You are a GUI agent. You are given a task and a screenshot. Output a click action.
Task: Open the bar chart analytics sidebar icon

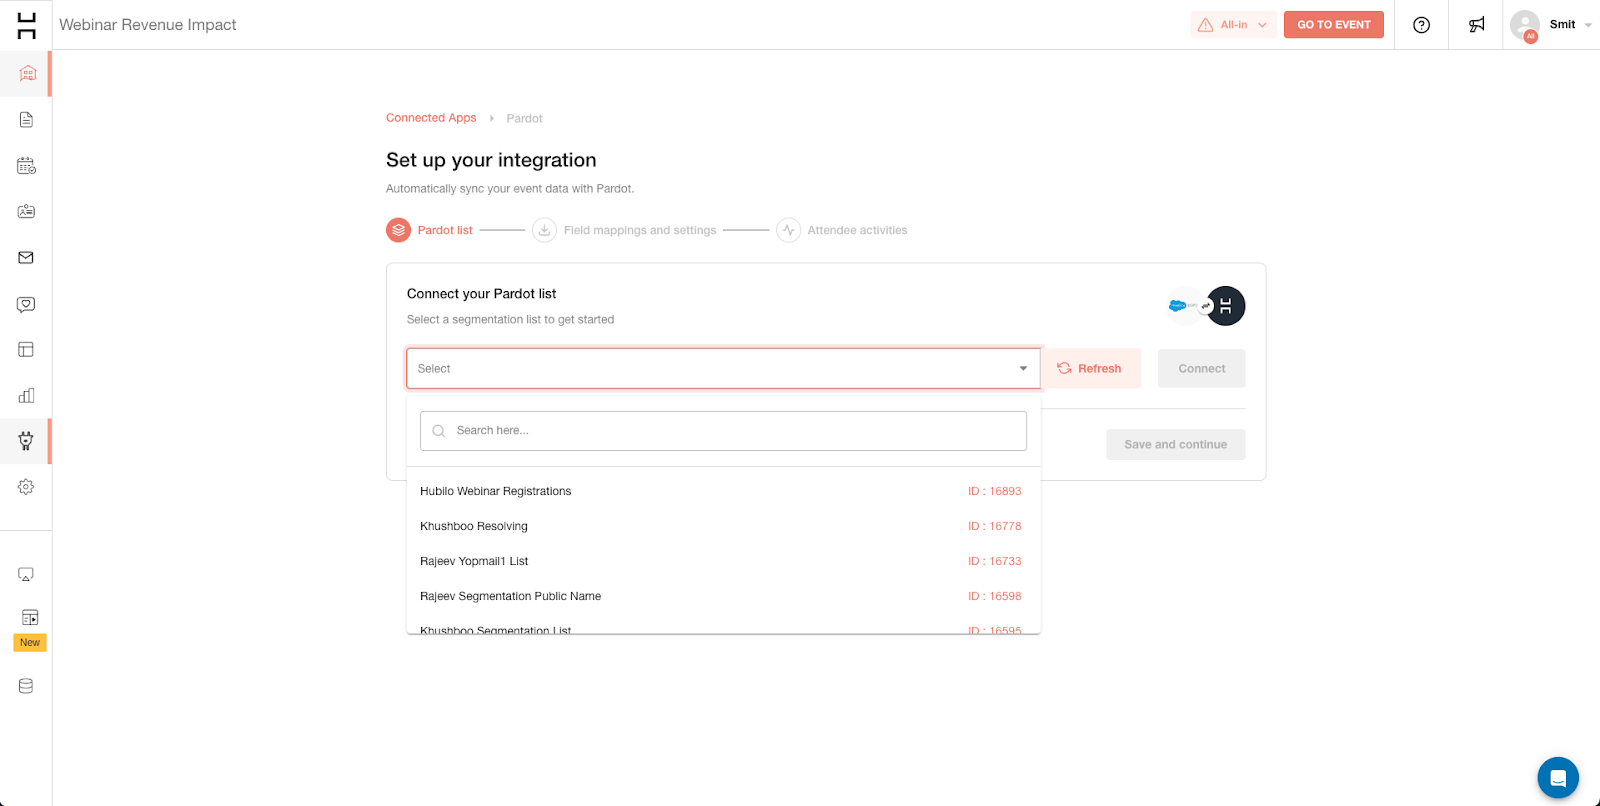[x=27, y=396]
